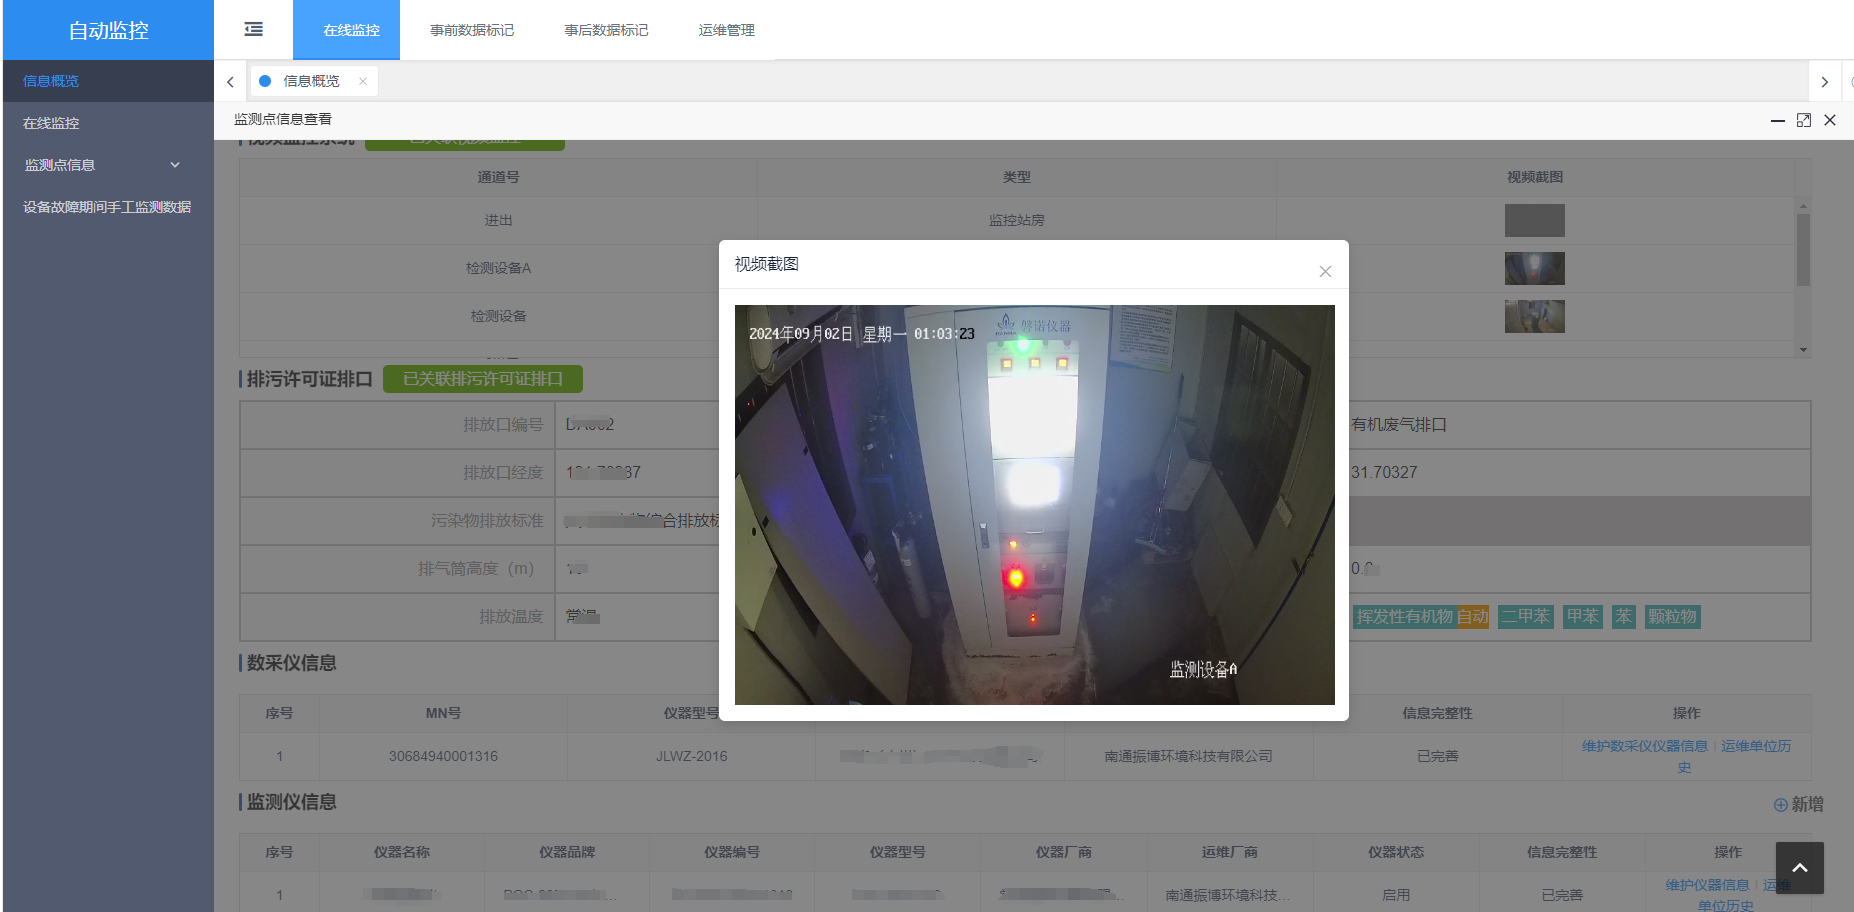Image resolution: width=1854 pixels, height=912 pixels.
Task: Open 设备故障期间手工监测数据 in the sidebar
Action: pyautogui.click(x=107, y=207)
